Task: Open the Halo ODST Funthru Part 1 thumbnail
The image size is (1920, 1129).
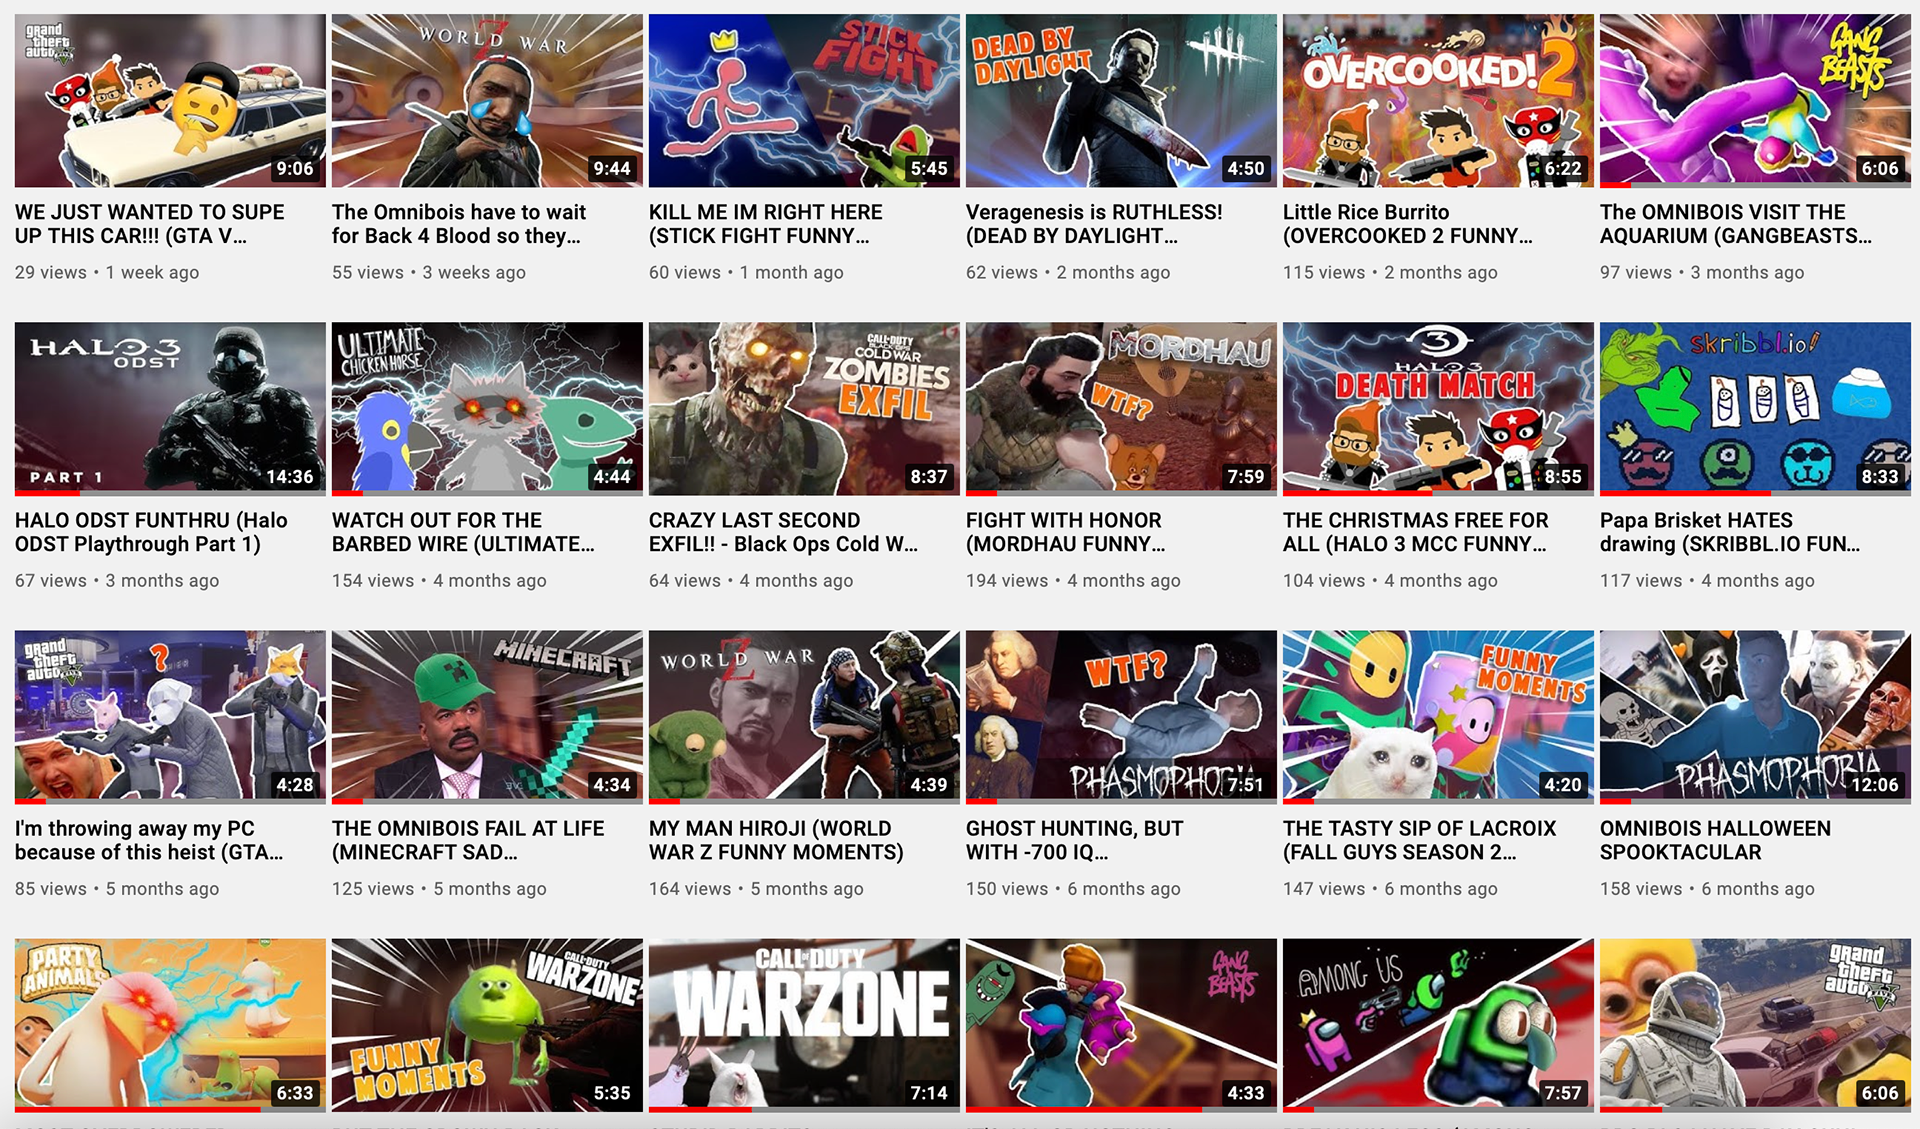Action: tap(170, 408)
